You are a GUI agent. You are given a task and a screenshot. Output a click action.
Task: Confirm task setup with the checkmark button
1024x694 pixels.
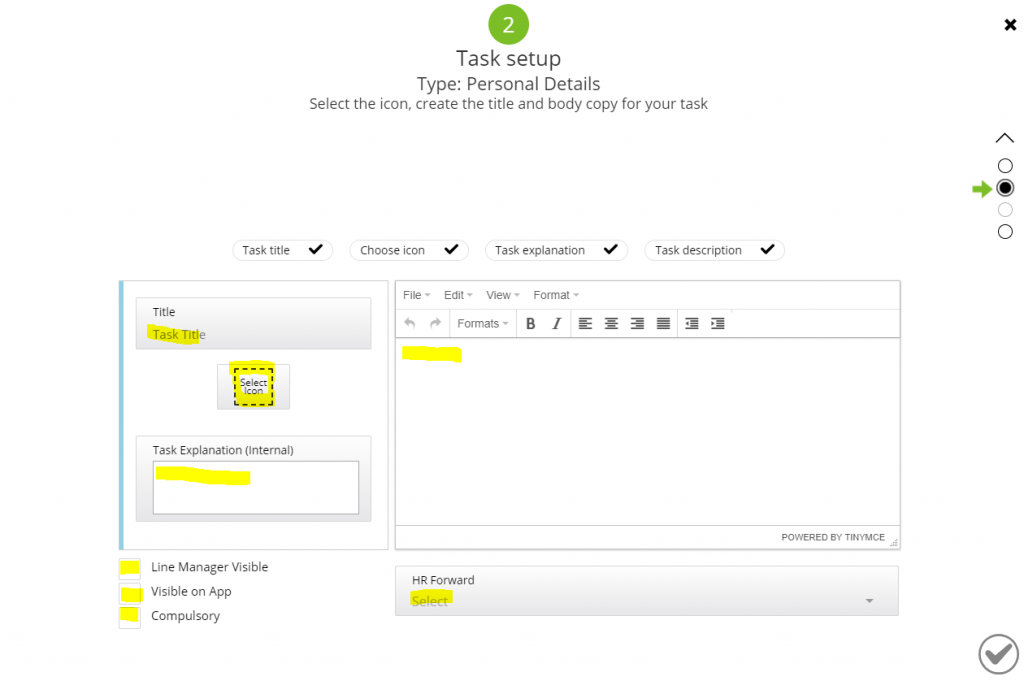coord(997,654)
